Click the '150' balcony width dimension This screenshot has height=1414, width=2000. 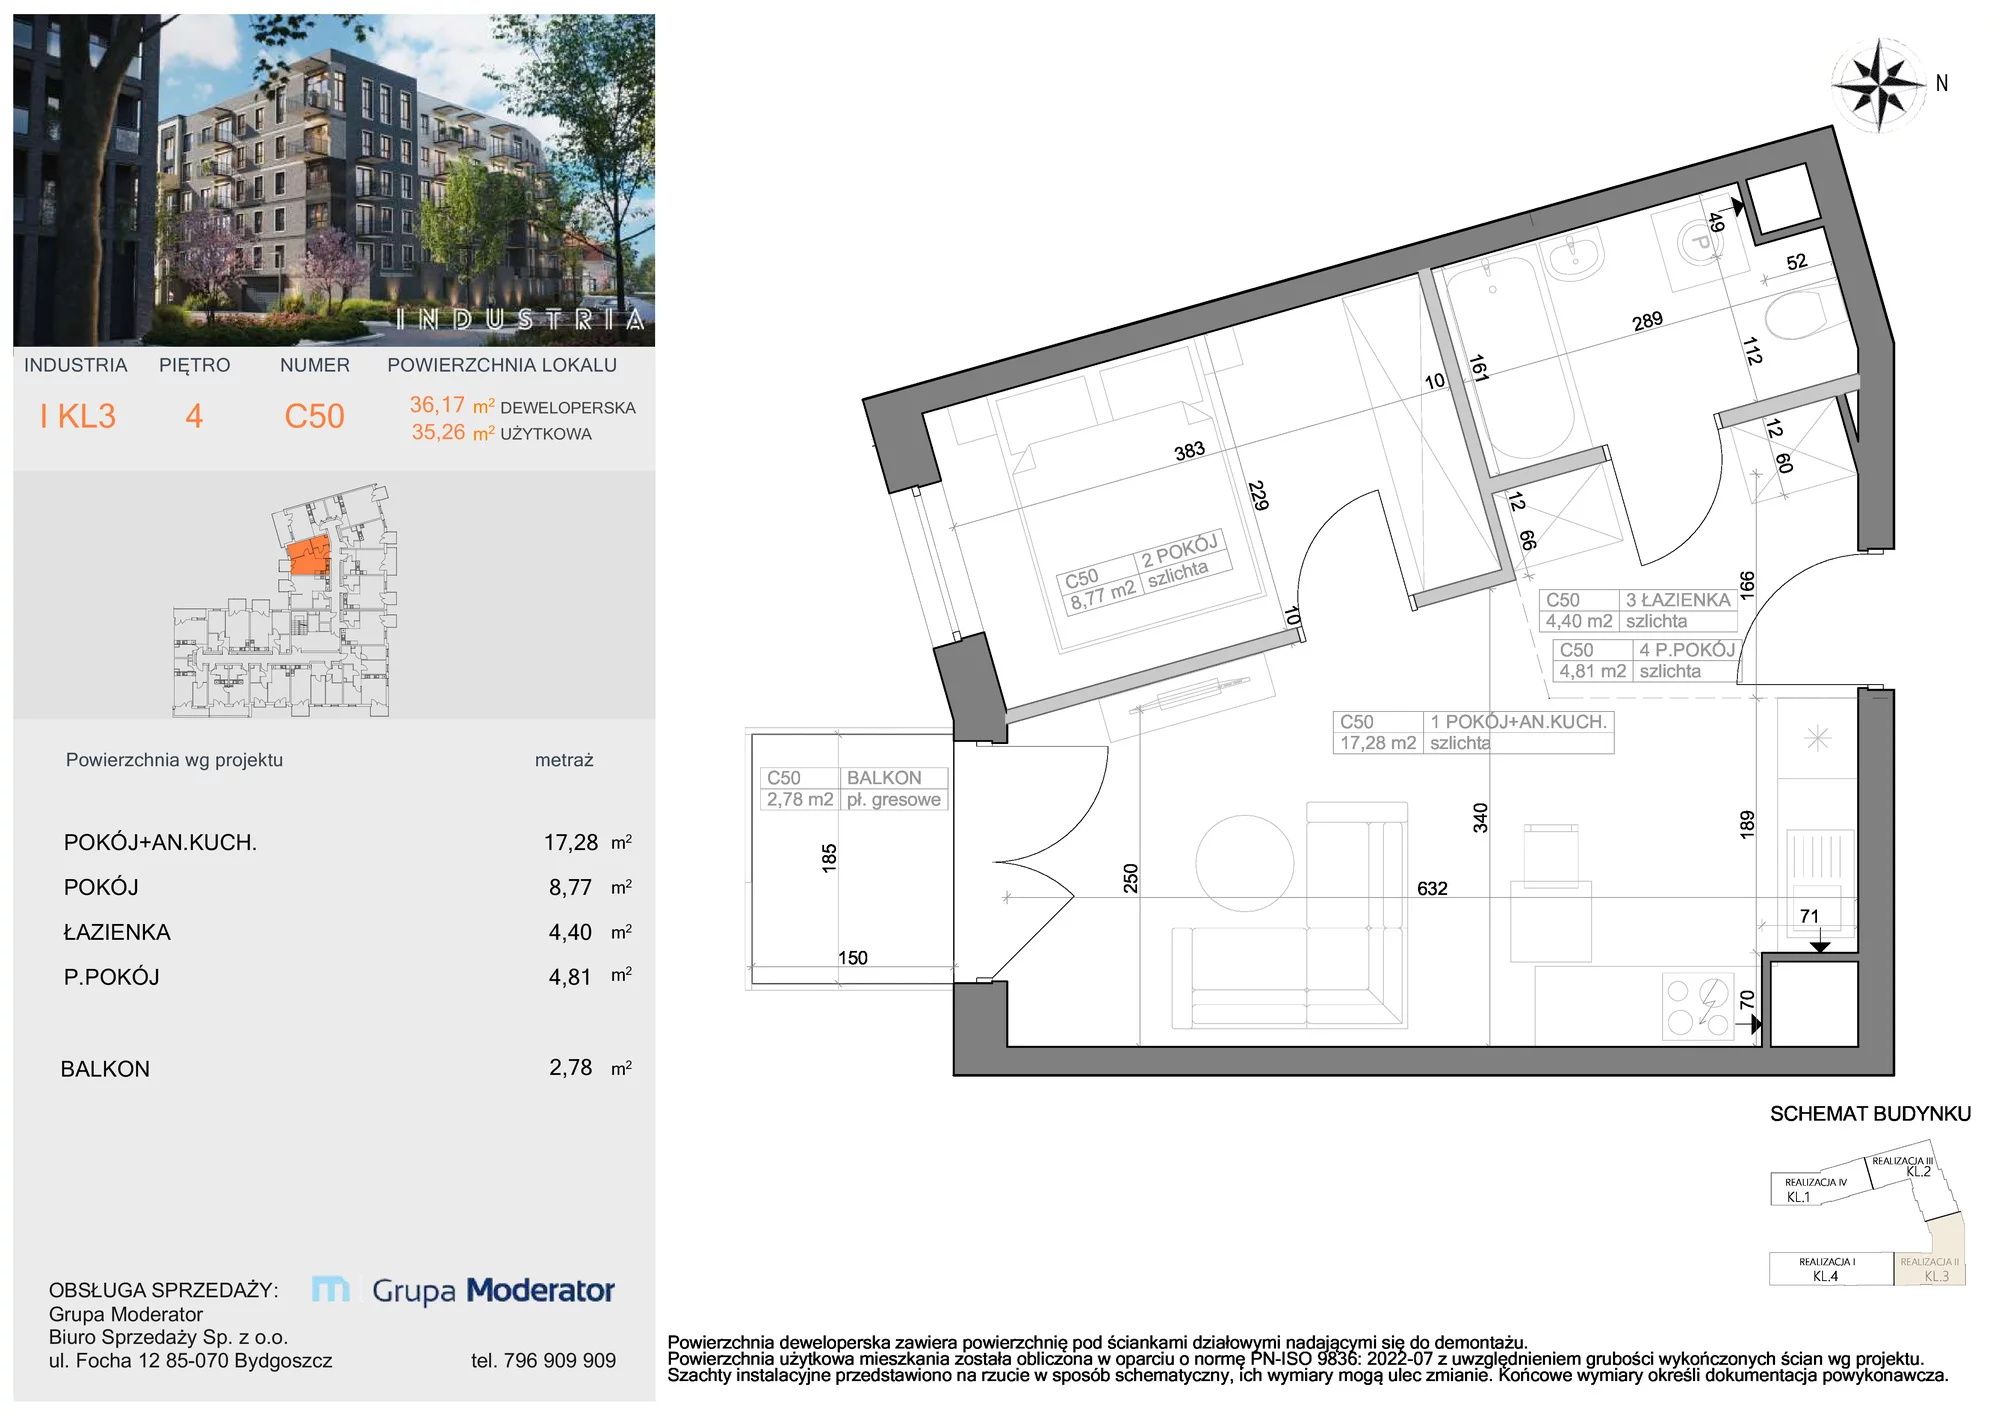coord(853,958)
